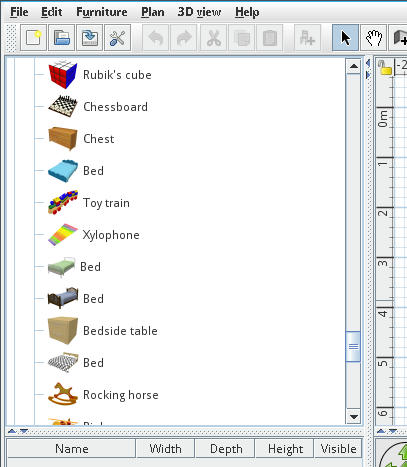Click the catalog scrollbar down arrow
The image size is (407, 467).
[354, 417]
